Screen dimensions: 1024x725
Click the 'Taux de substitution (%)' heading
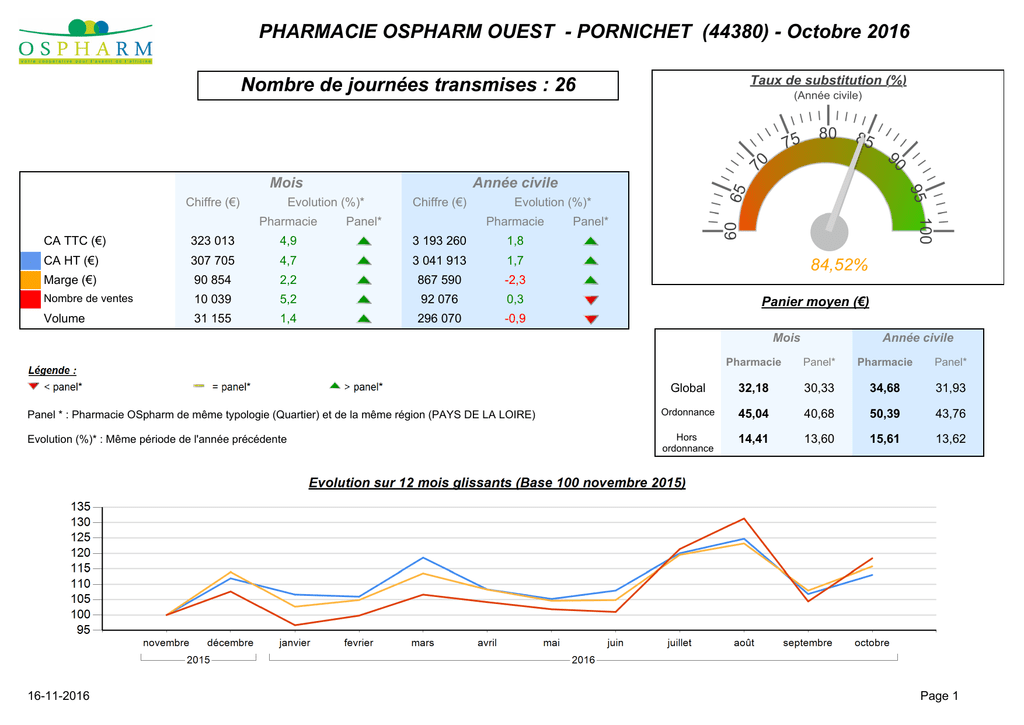click(x=828, y=80)
